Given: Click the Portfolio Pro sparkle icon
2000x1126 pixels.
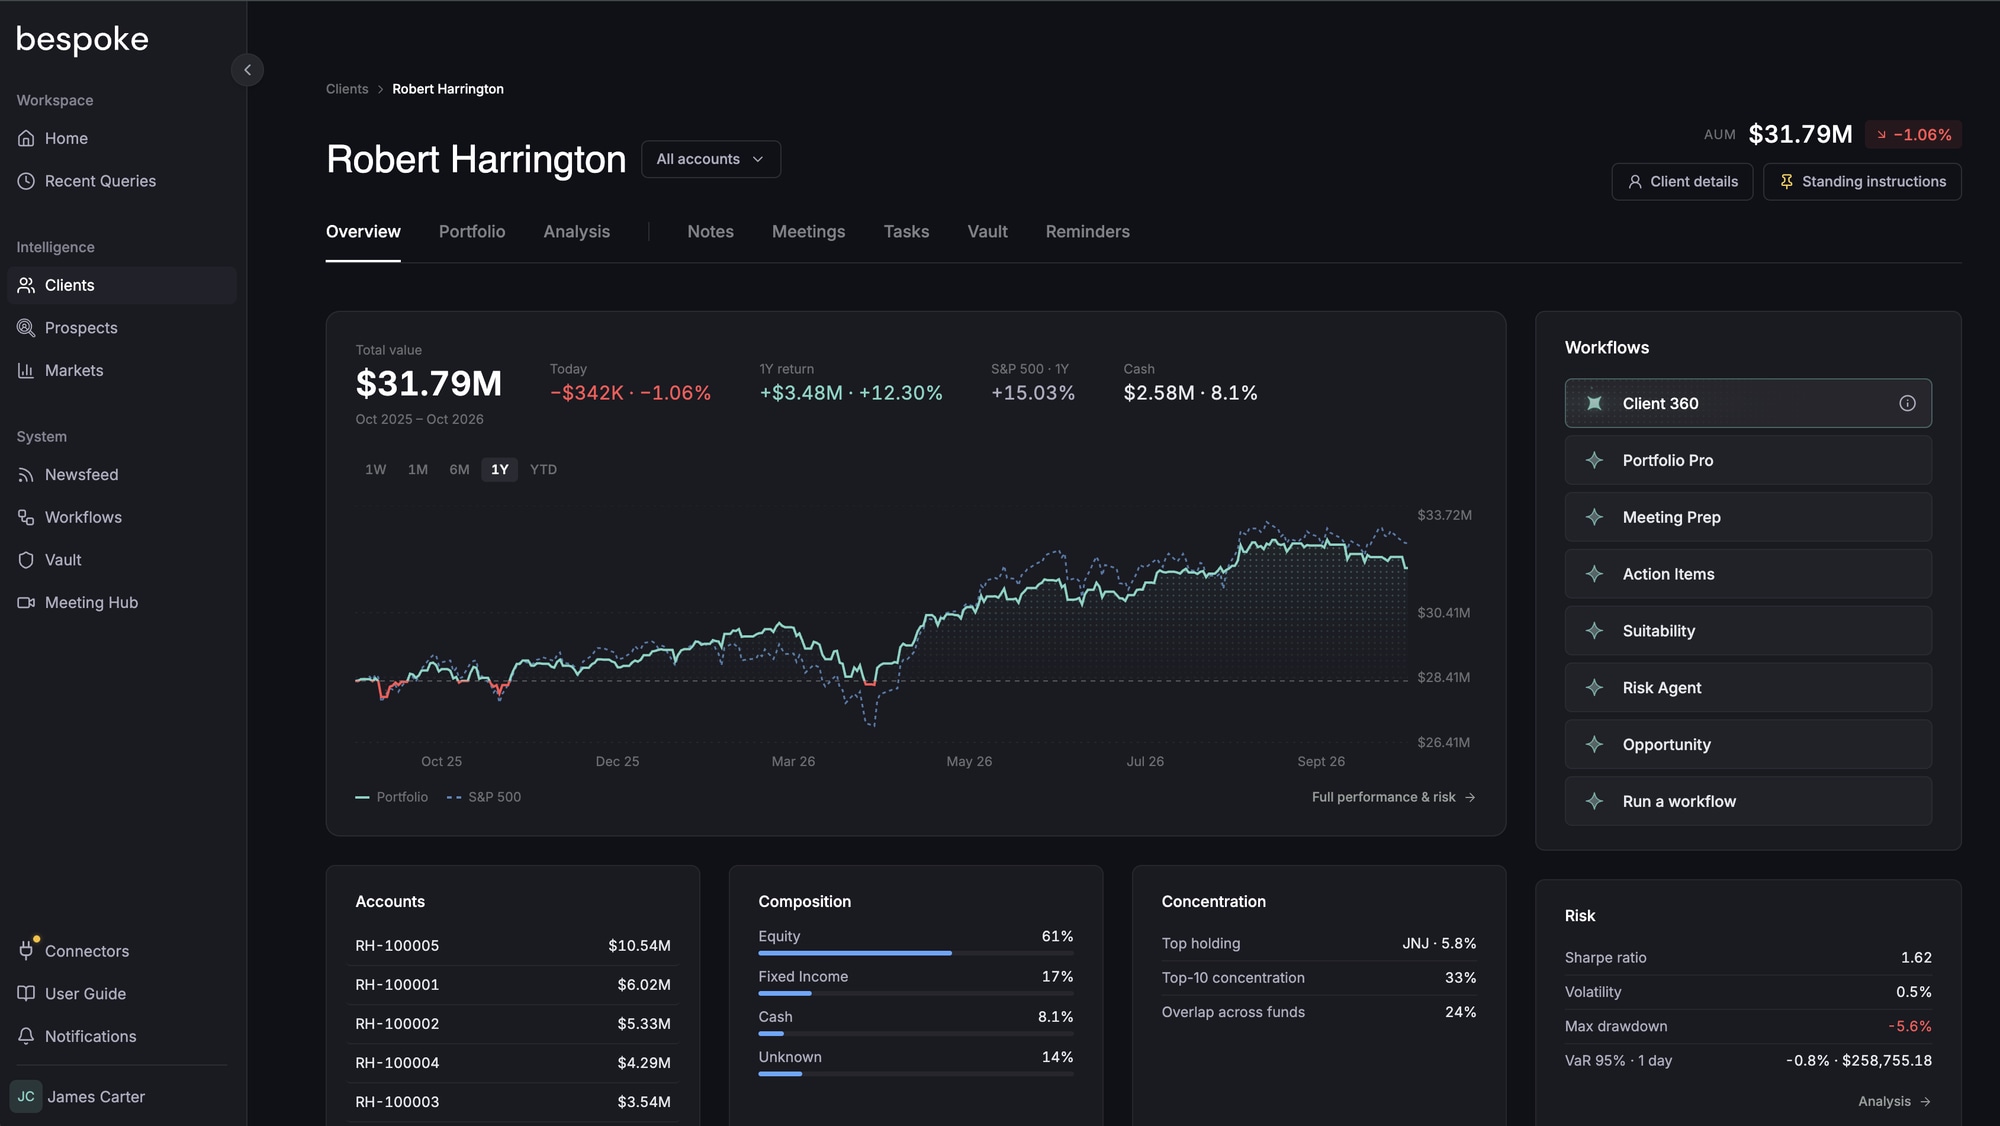Looking at the screenshot, I should [x=1595, y=460].
